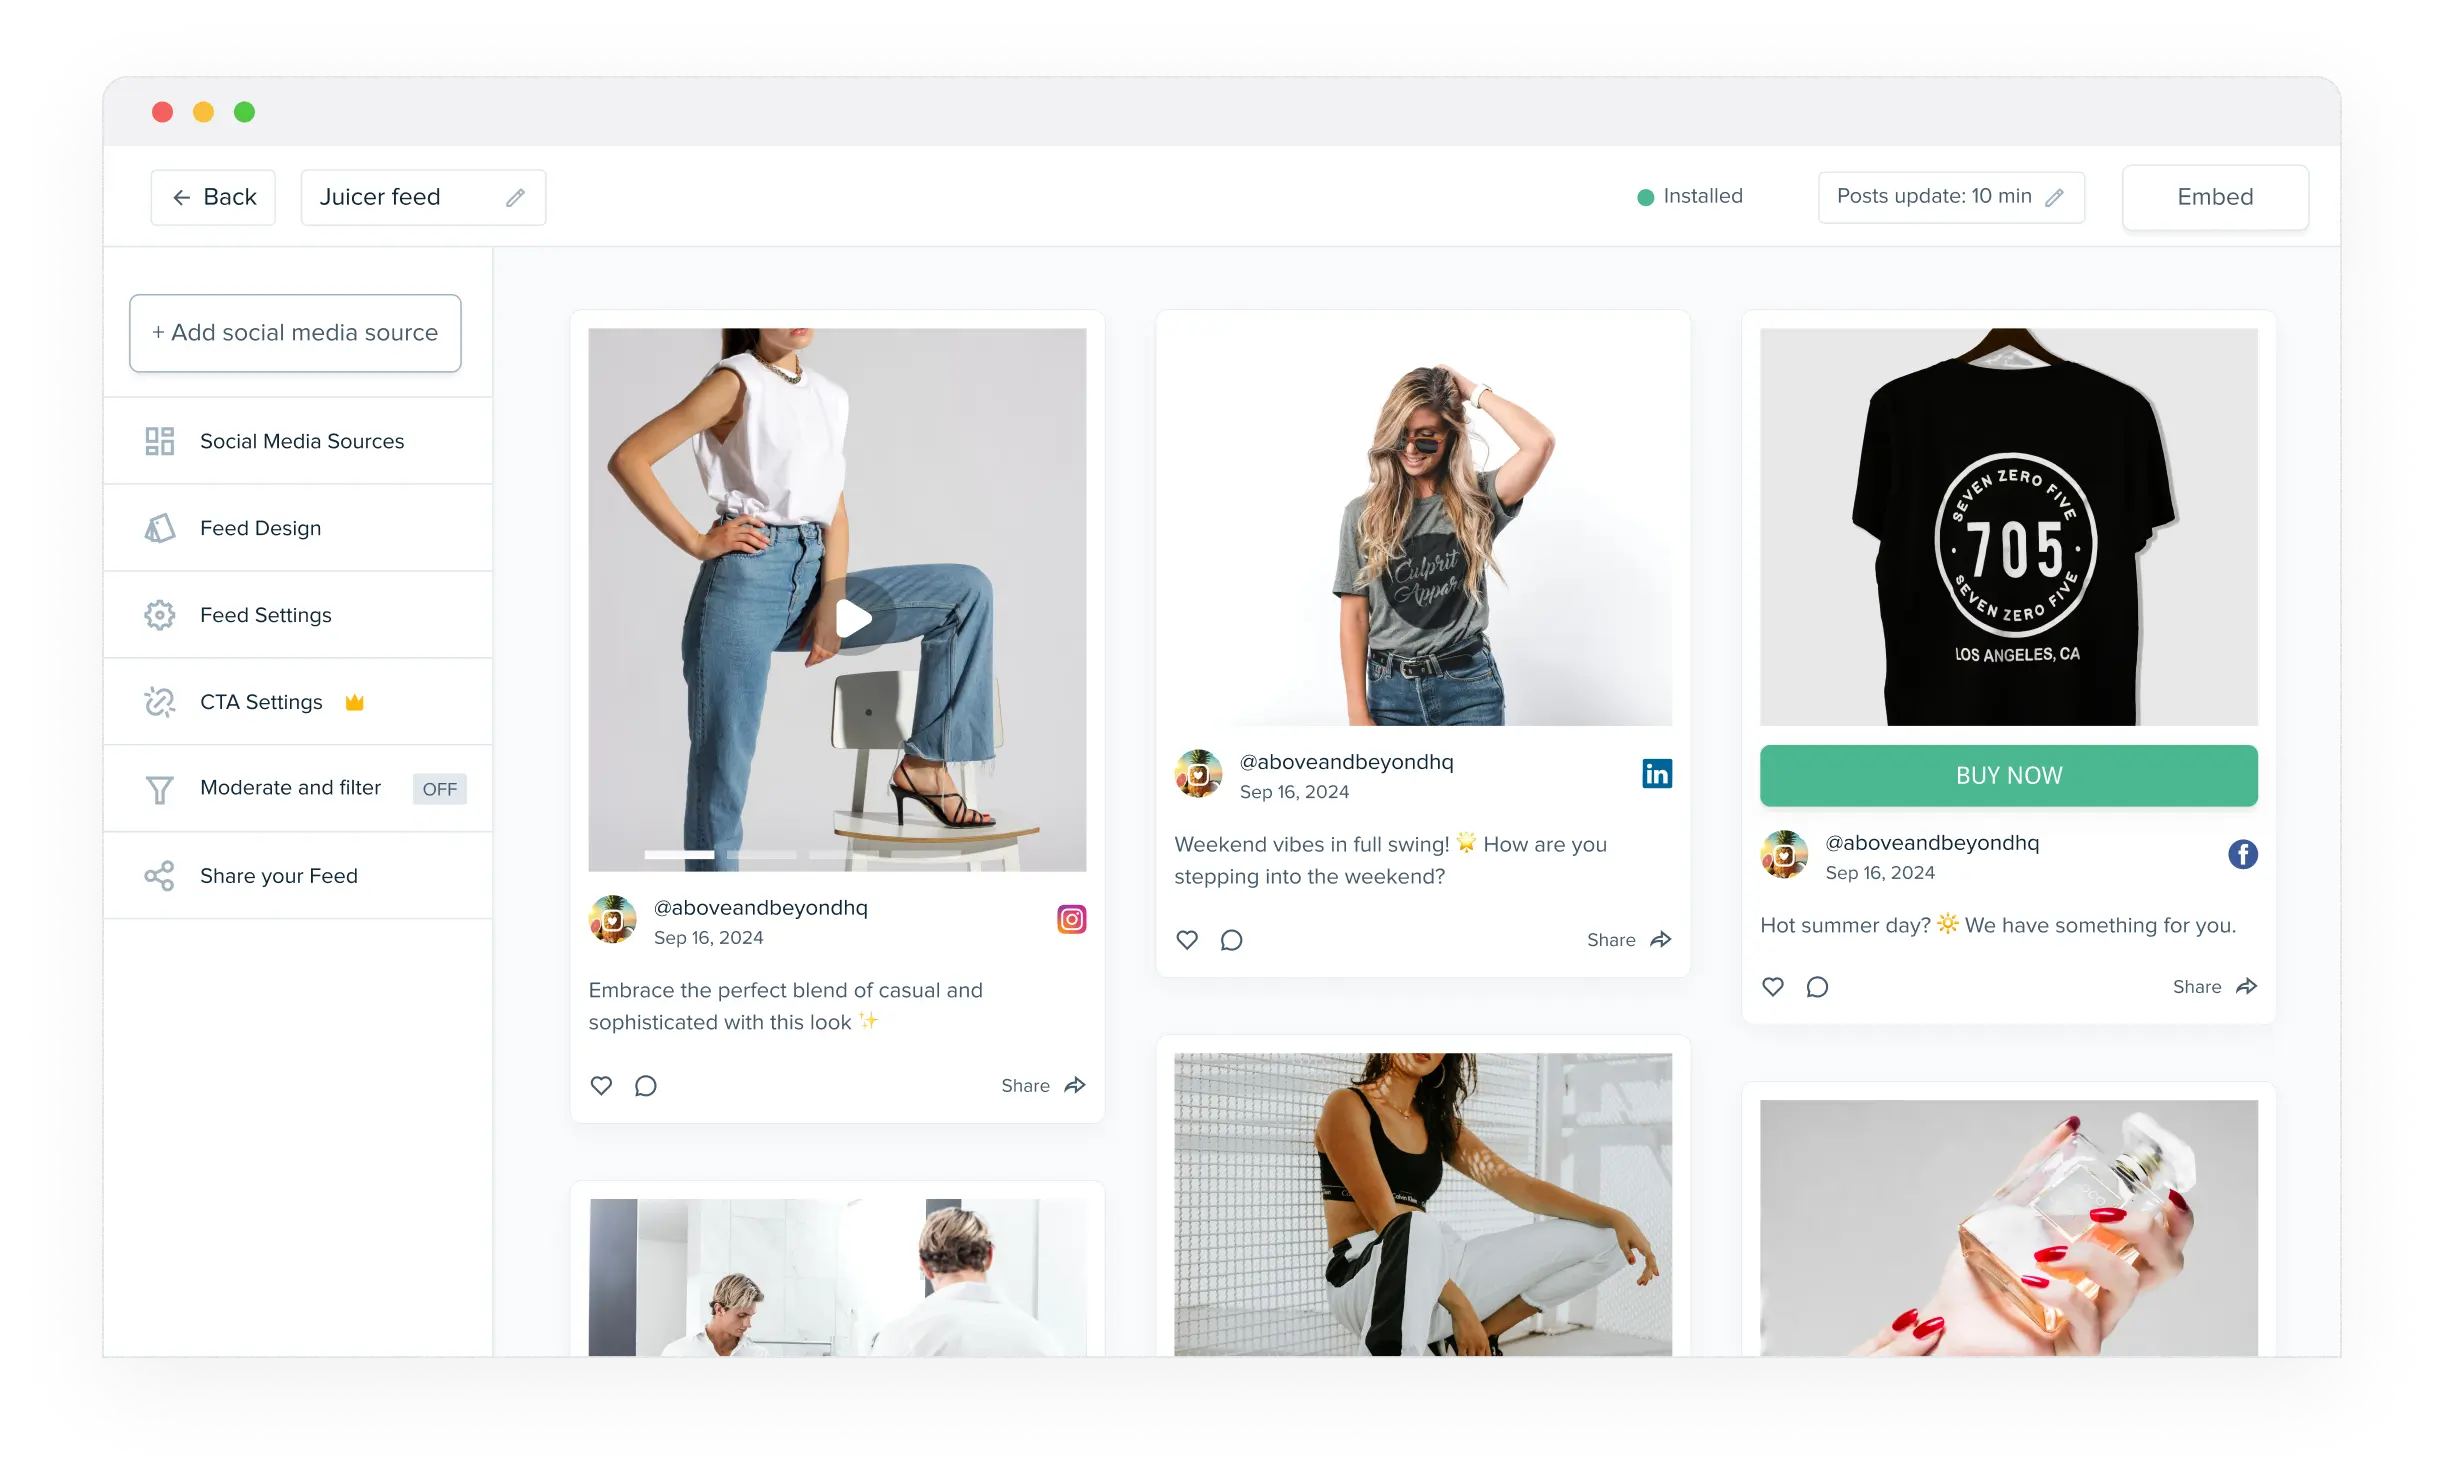2443x1484 pixels.
Task: Click the Feed Settings gear icon
Action: coord(159,615)
